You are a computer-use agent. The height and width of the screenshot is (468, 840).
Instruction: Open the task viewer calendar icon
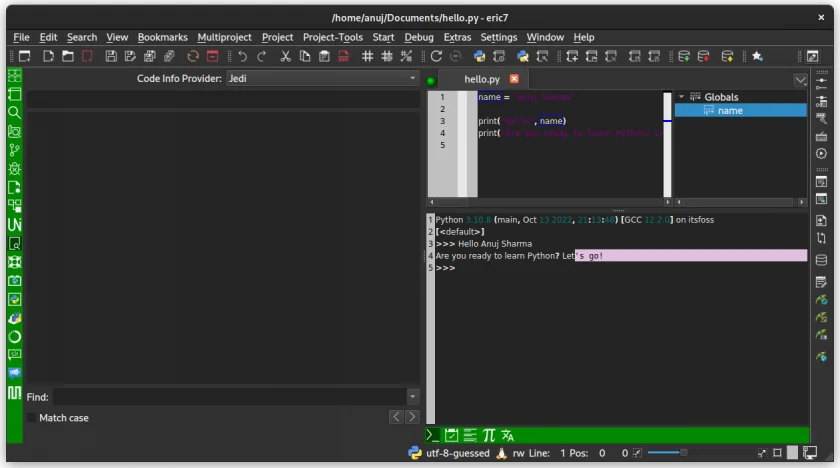451,435
